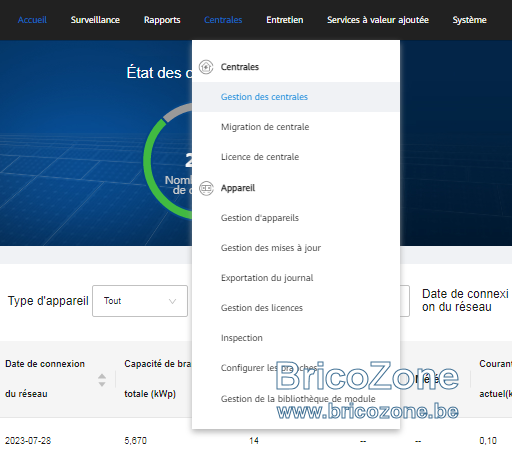Open the Accueil menu
The image size is (512, 455).
pos(32,20)
